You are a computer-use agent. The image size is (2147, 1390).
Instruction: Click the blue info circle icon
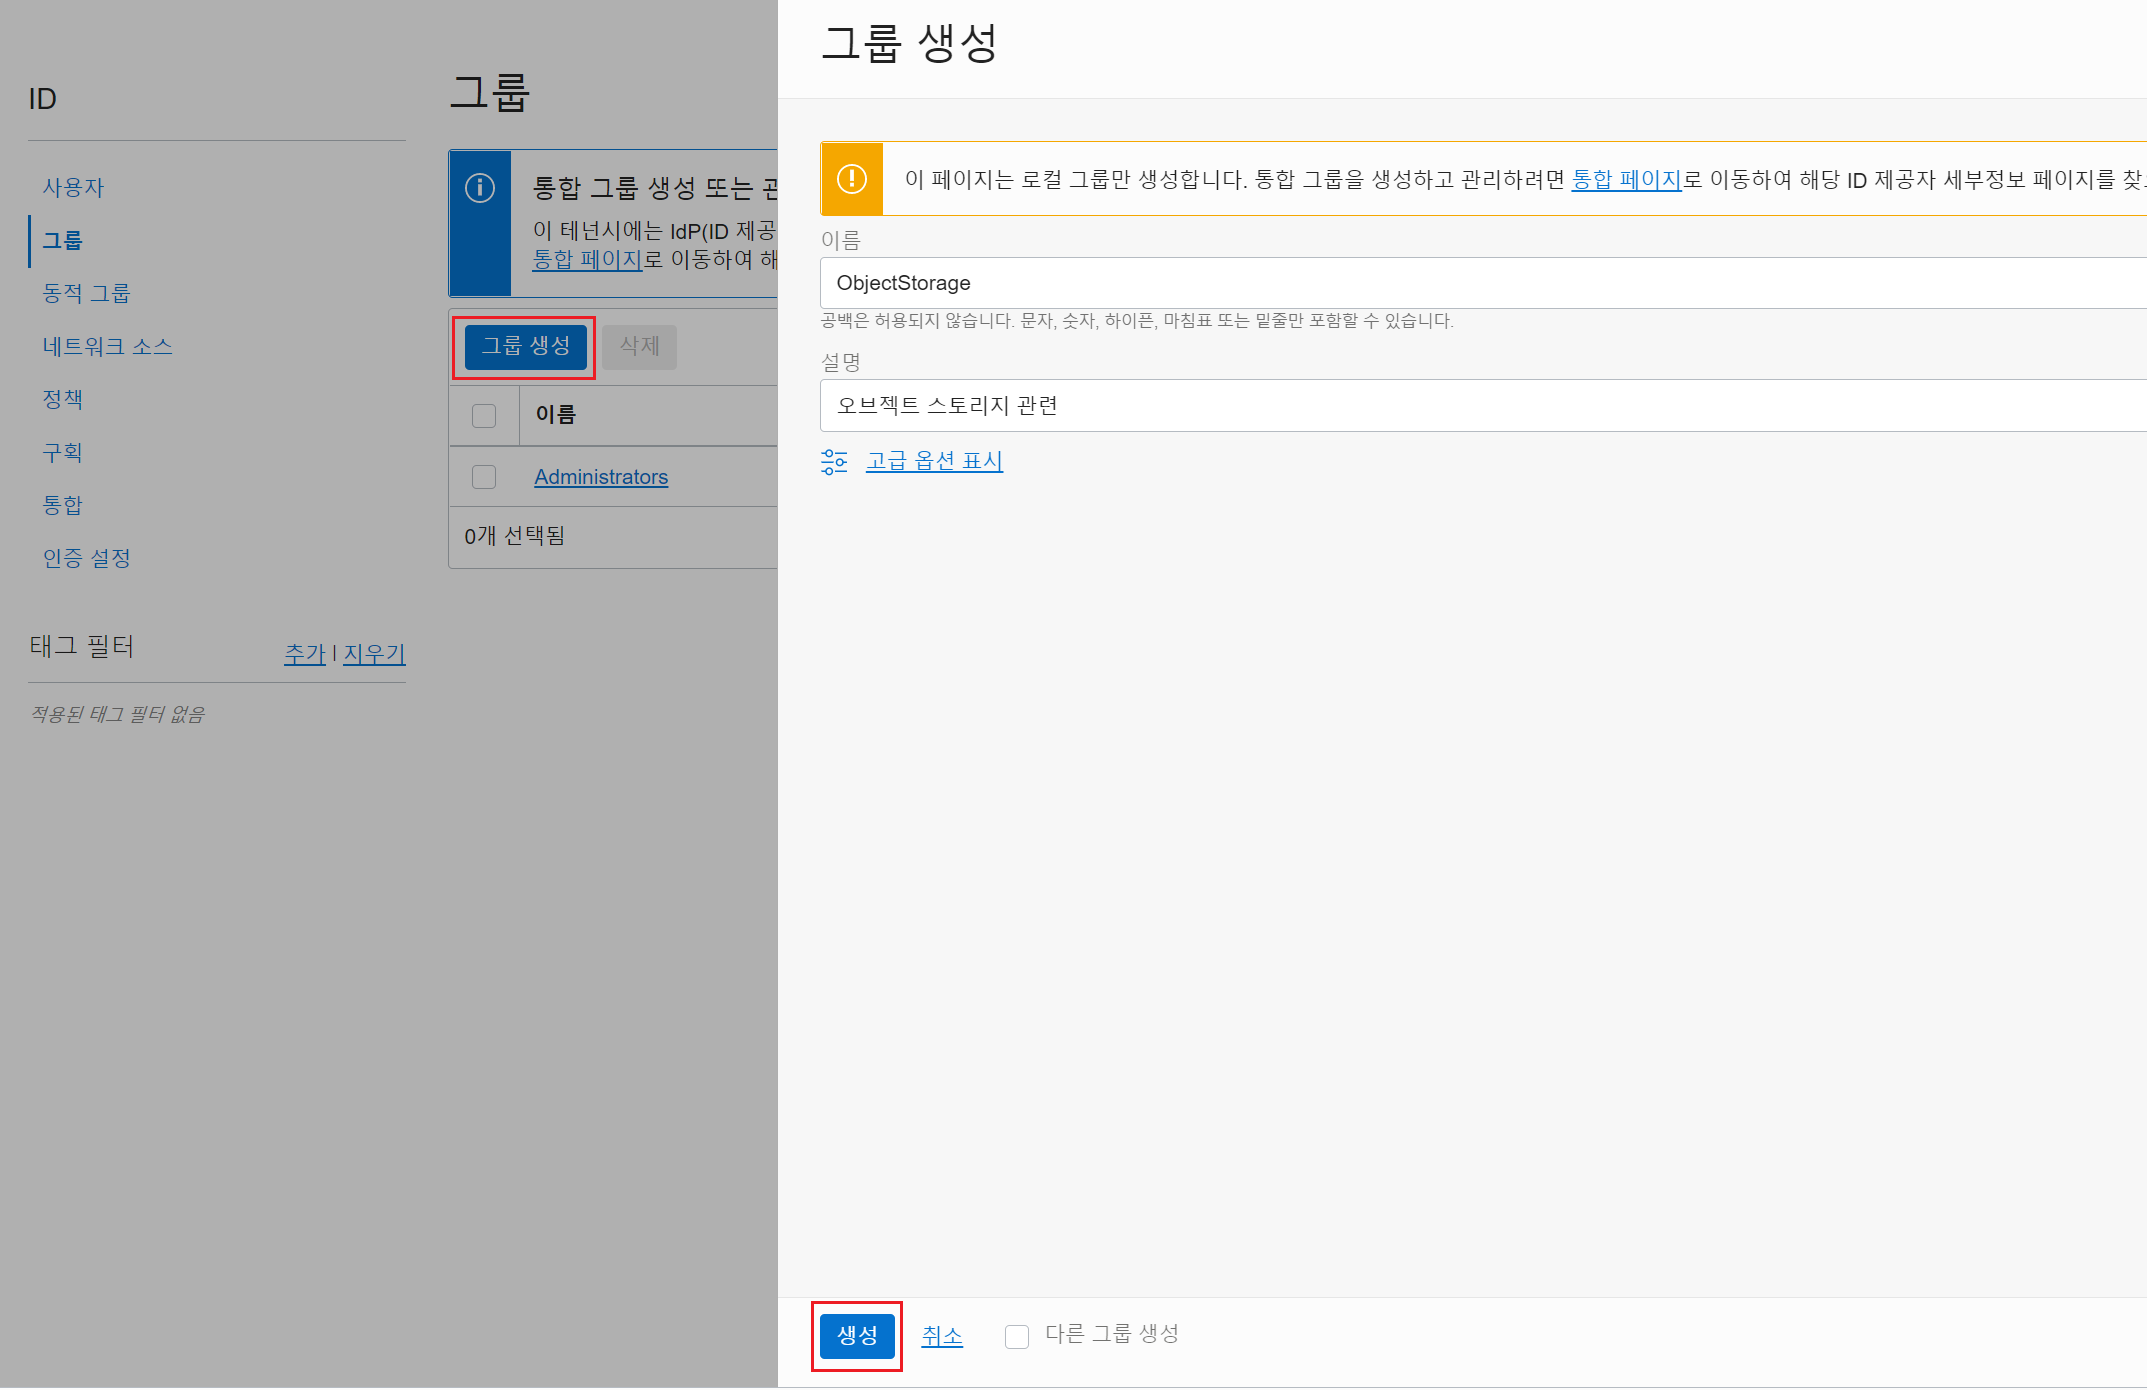click(x=480, y=188)
